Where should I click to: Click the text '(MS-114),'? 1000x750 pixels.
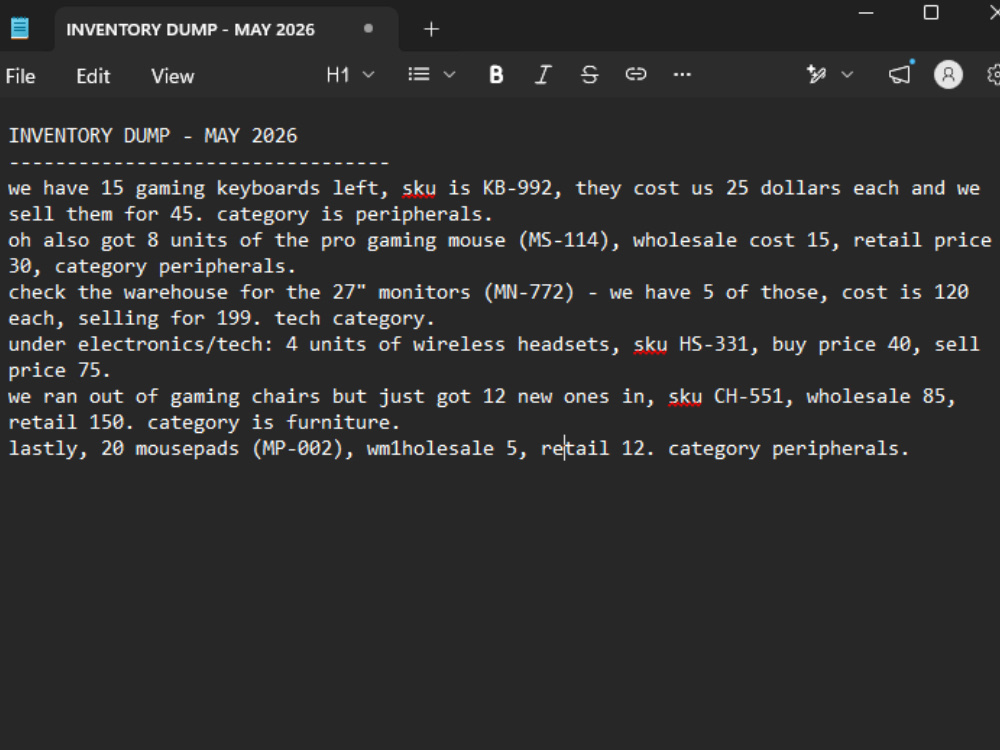(569, 240)
